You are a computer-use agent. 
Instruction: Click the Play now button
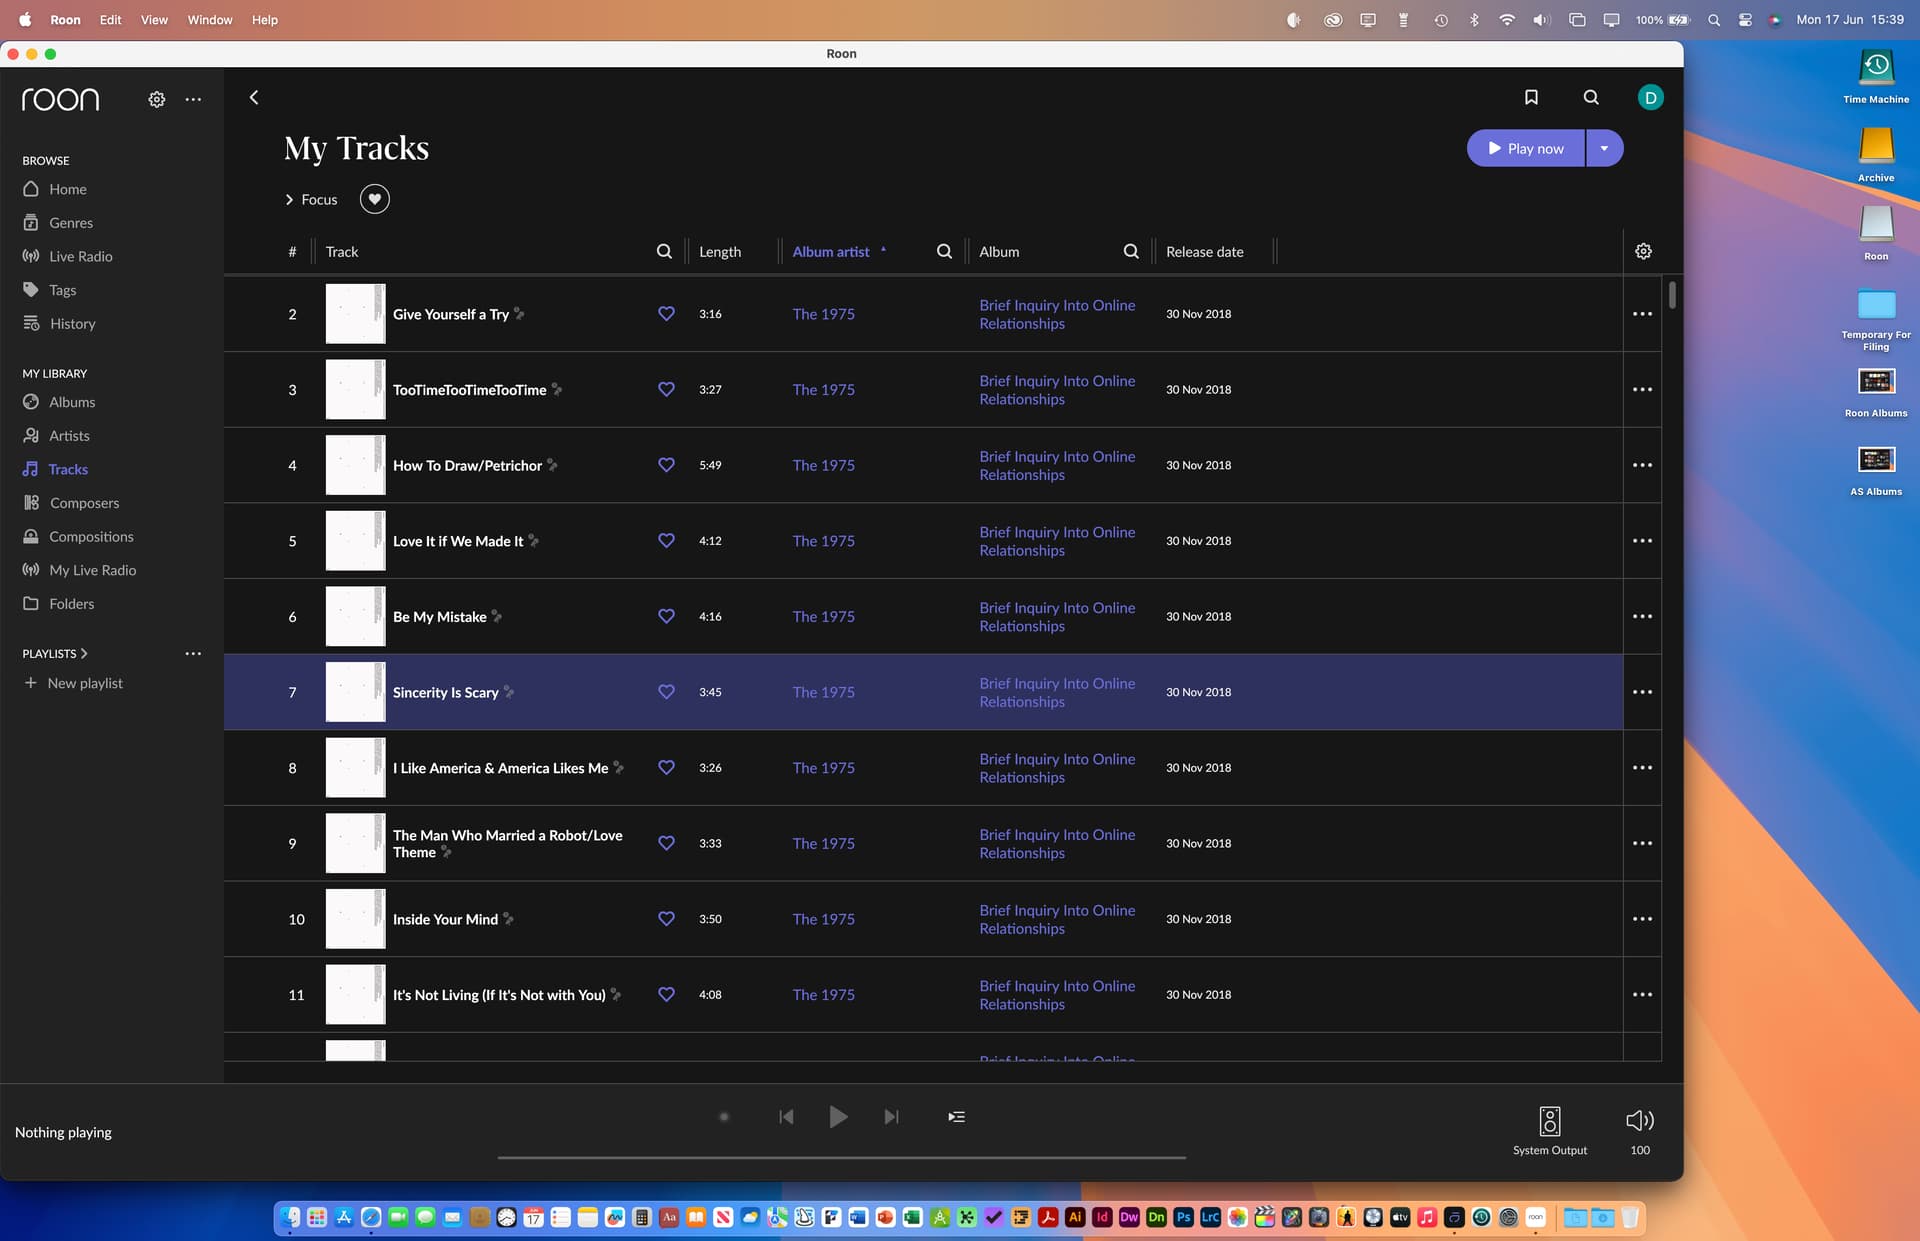pyautogui.click(x=1526, y=148)
